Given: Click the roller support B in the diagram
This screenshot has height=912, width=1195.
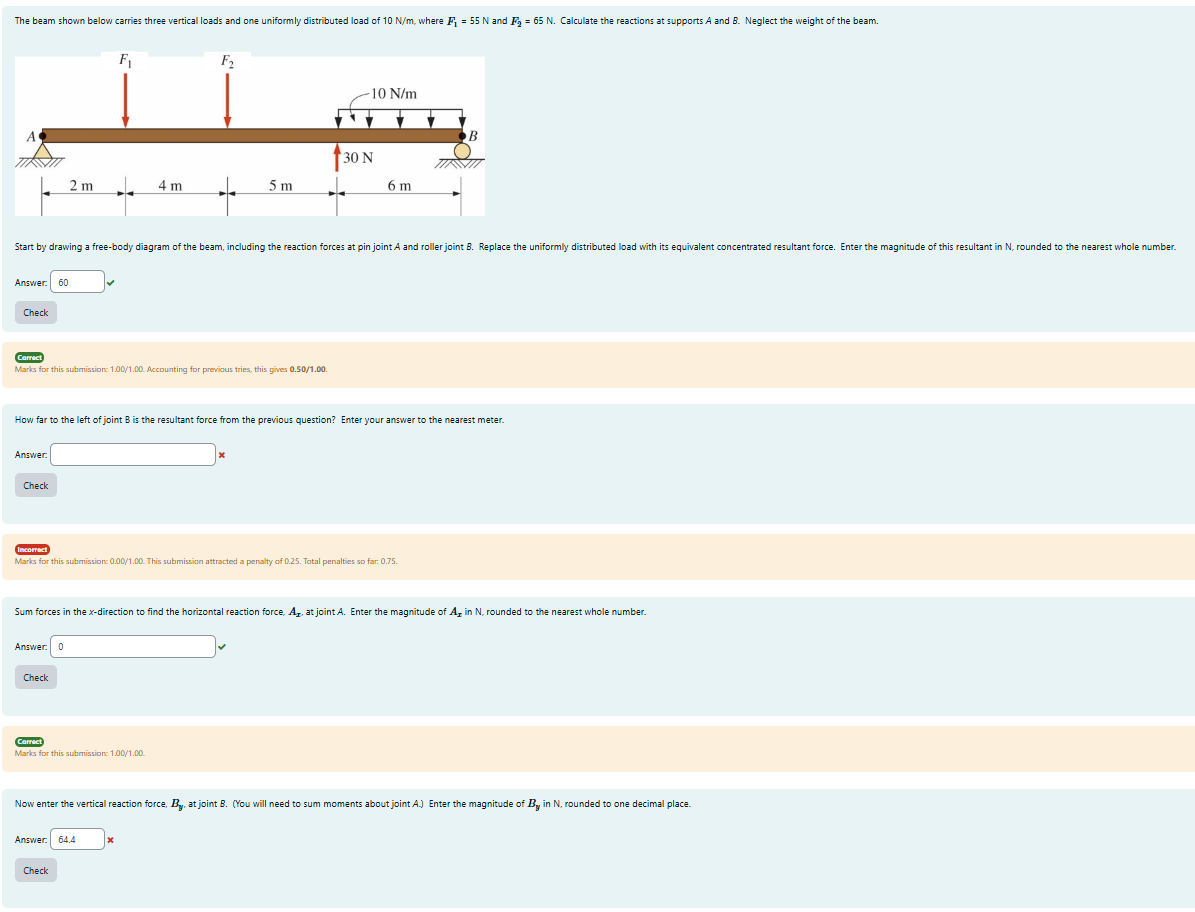Looking at the screenshot, I should coord(462,150).
